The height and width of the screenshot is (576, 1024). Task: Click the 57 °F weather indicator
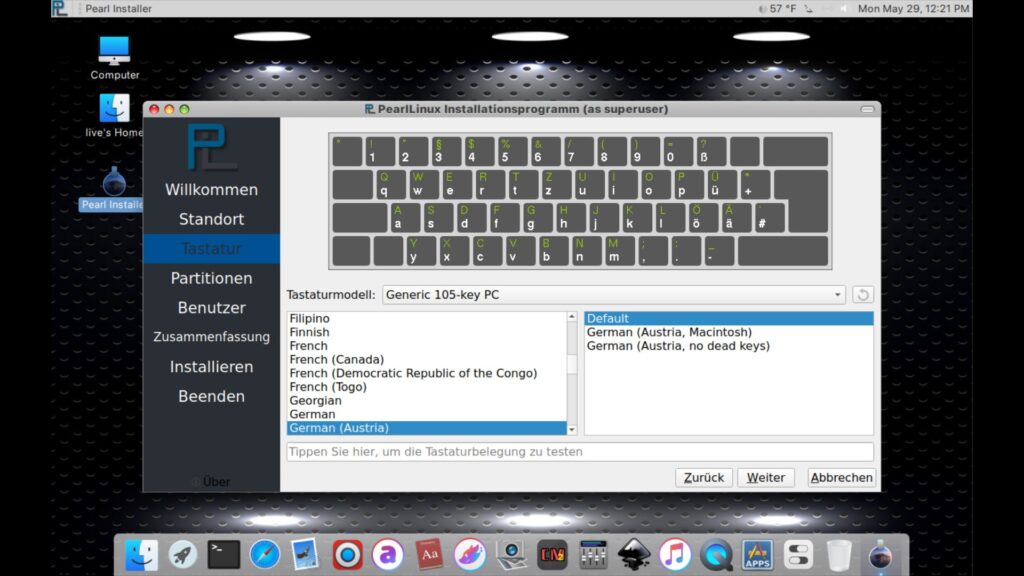point(777,8)
